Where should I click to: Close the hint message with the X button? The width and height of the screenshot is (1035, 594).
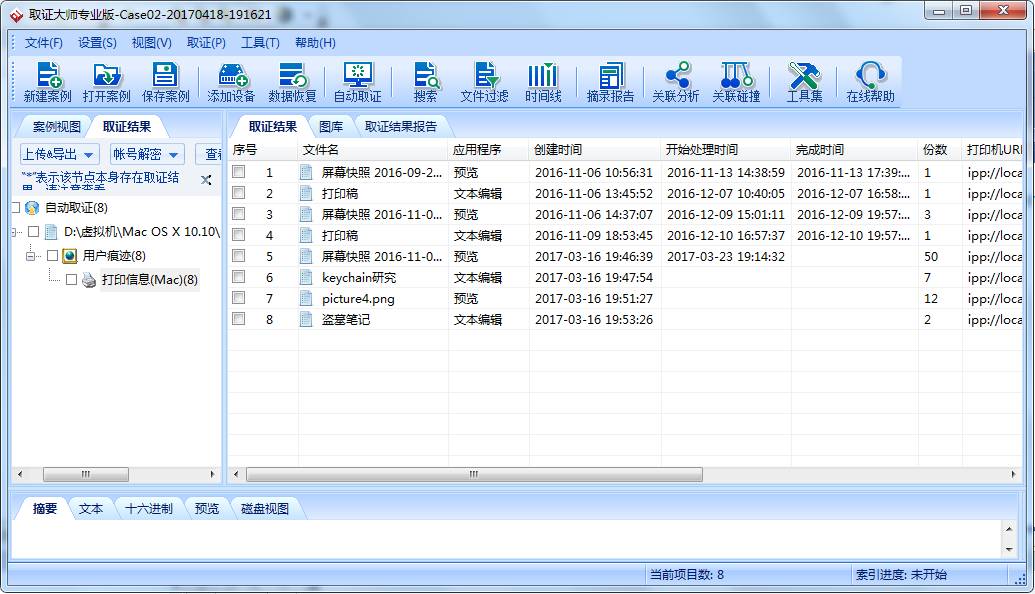click(x=206, y=180)
